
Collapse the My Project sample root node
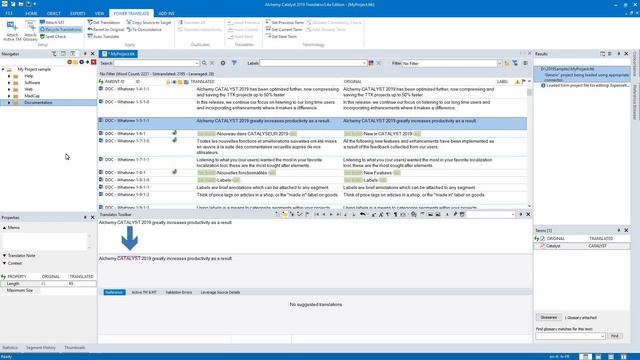tap(3, 69)
